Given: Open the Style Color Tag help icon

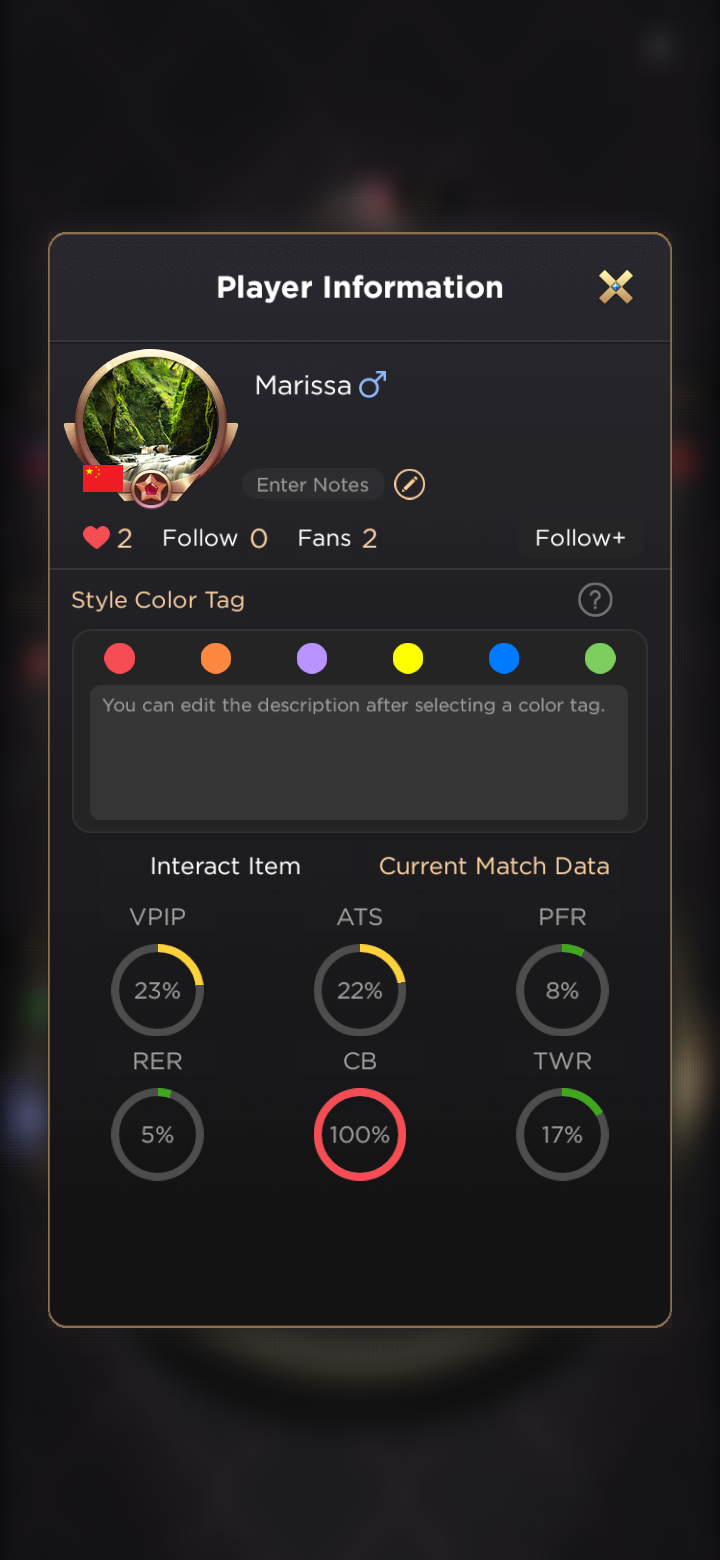Looking at the screenshot, I should point(595,600).
